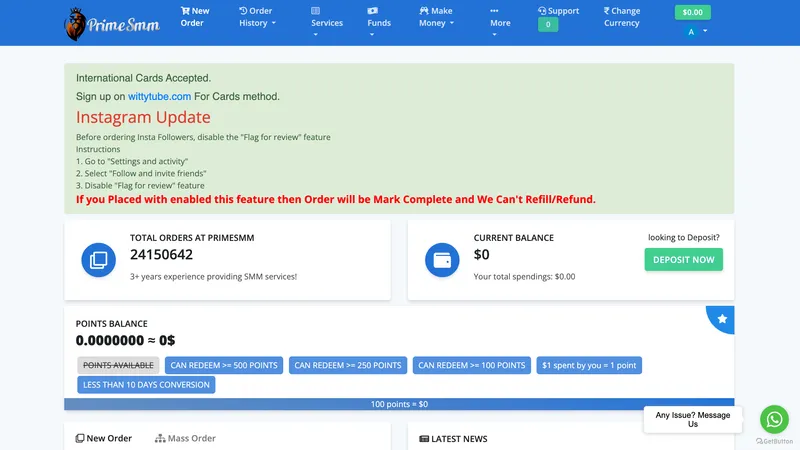Viewport: 800px width, 450px height.
Task: Click Can Redeem >= 250 Points badge
Action: click(x=348, y=365)
